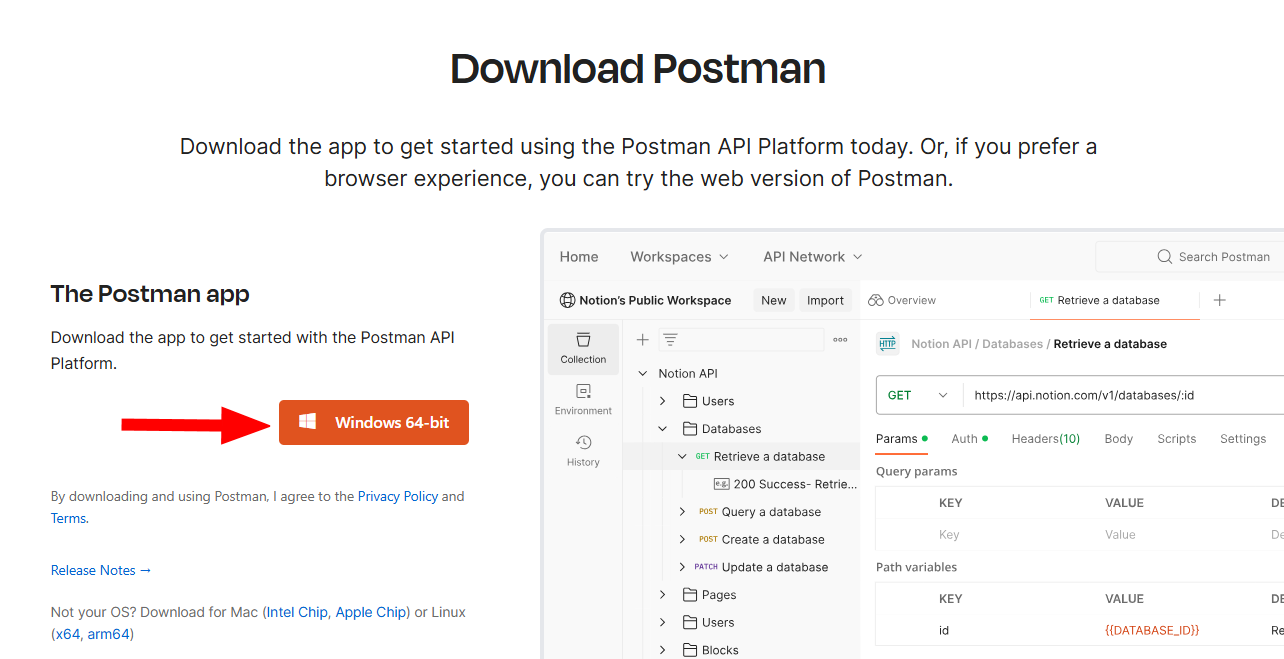
Task: Click the request URL input field
Action: pos(1120,395)
